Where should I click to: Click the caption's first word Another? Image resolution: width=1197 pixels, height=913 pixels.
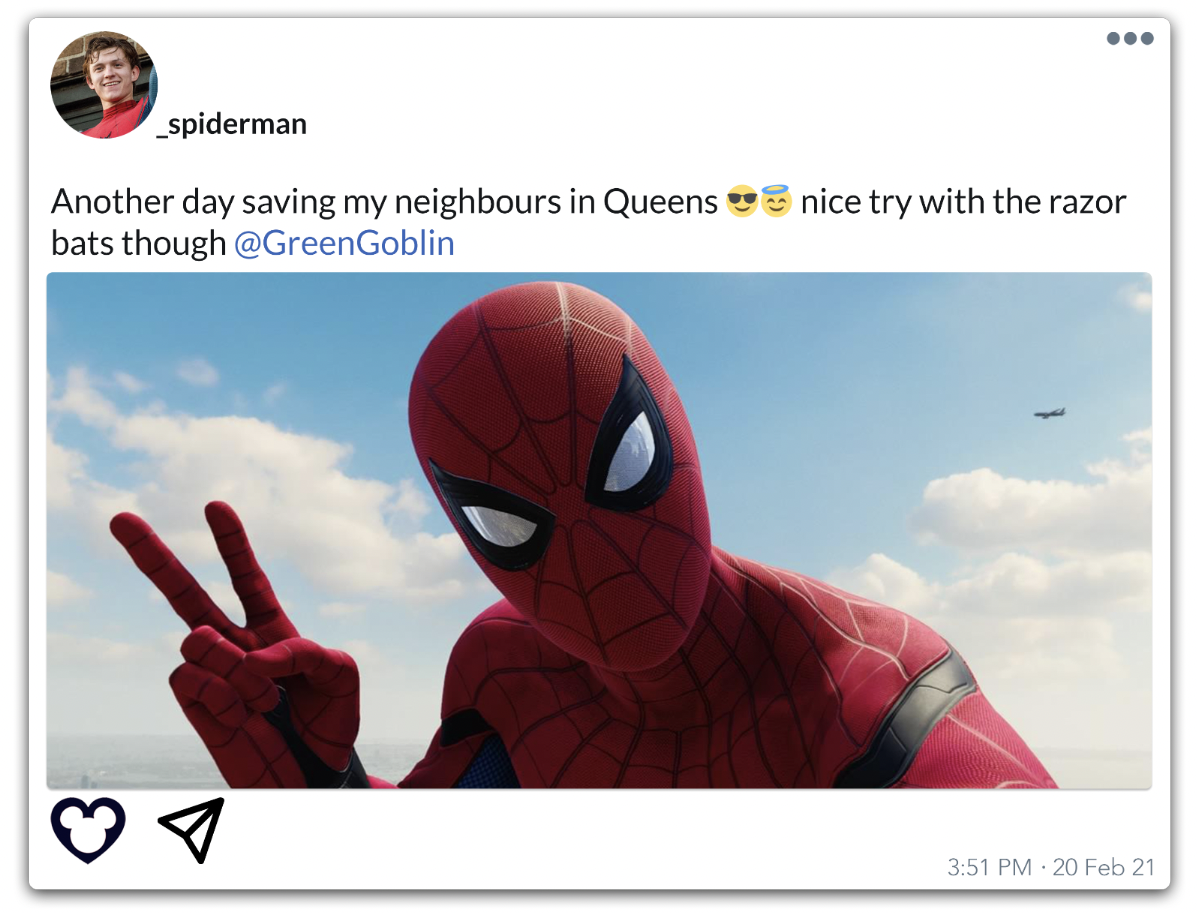pos(112,202)
